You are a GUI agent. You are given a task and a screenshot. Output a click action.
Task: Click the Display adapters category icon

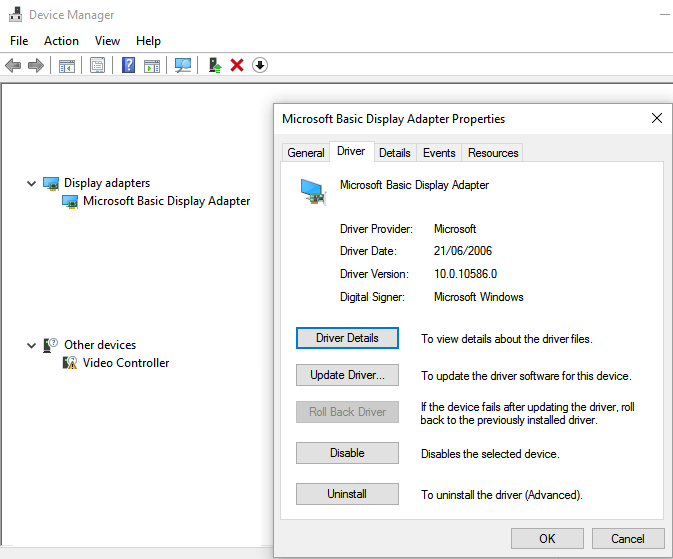coord(51,183)
